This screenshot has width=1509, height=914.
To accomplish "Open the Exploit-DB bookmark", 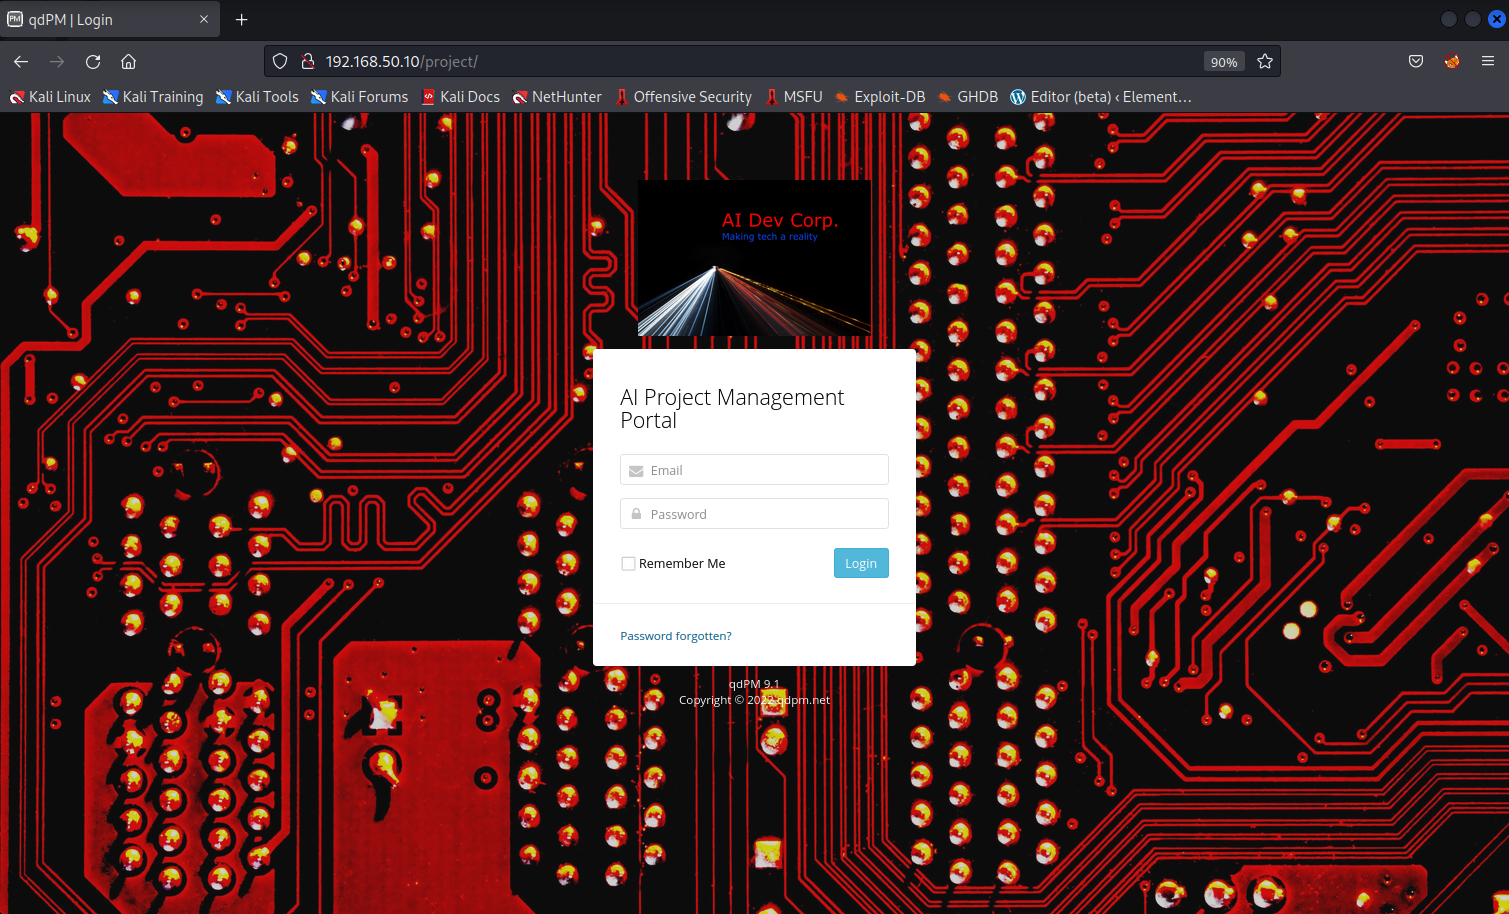I will point(880,97).
